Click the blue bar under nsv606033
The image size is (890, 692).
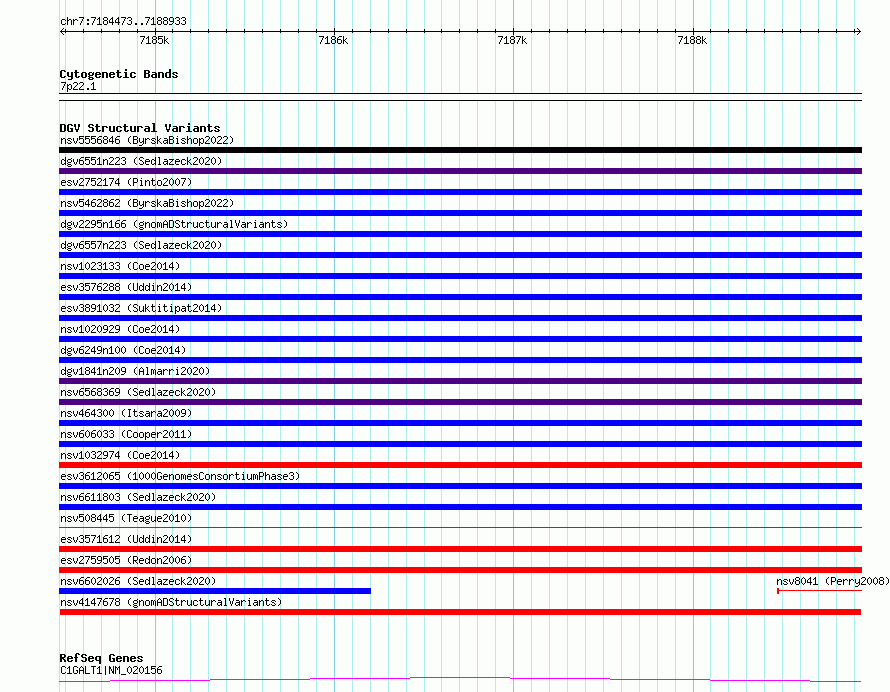460,444
